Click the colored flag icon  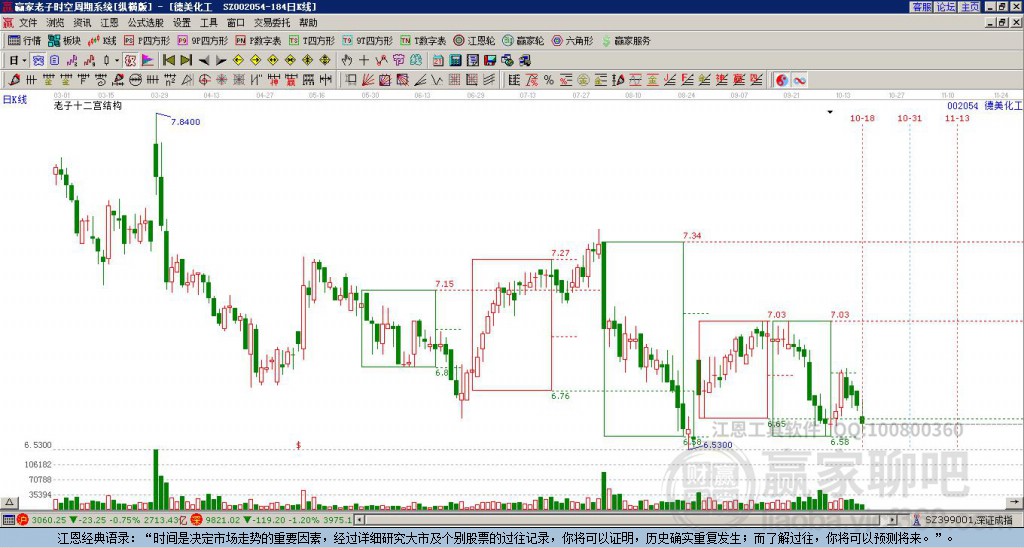[148, 60]
